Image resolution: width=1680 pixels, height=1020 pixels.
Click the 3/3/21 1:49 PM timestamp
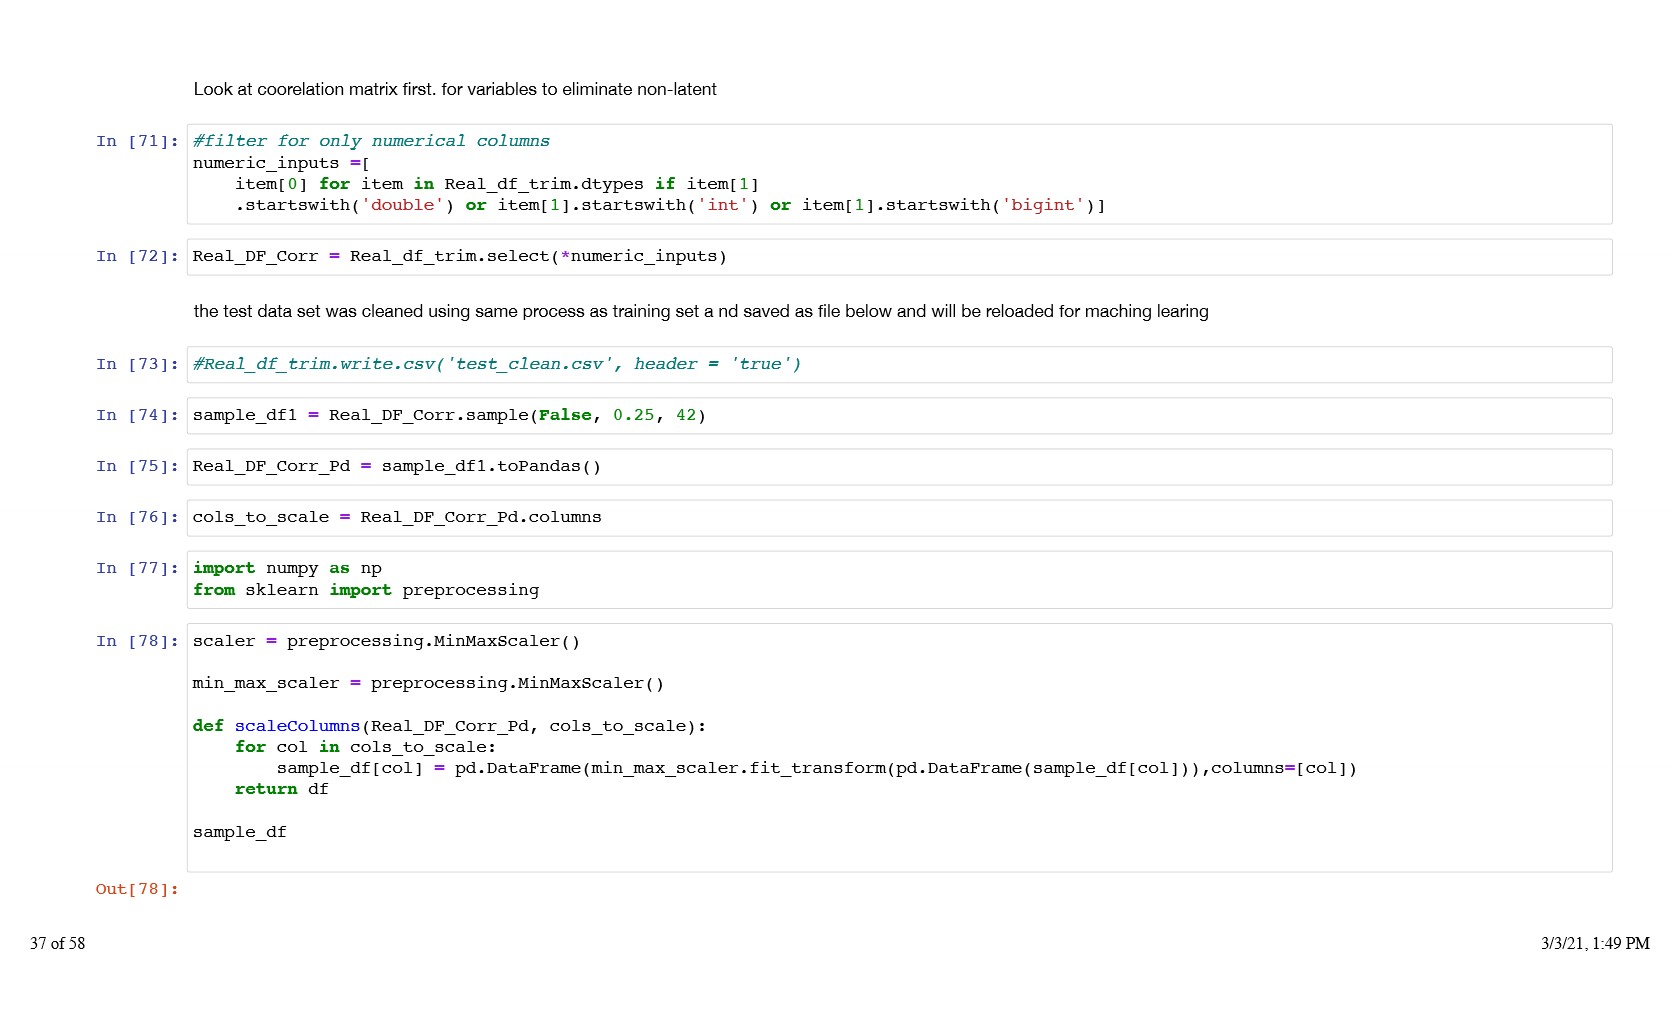pyautogui.click(x=1594, y=943)
